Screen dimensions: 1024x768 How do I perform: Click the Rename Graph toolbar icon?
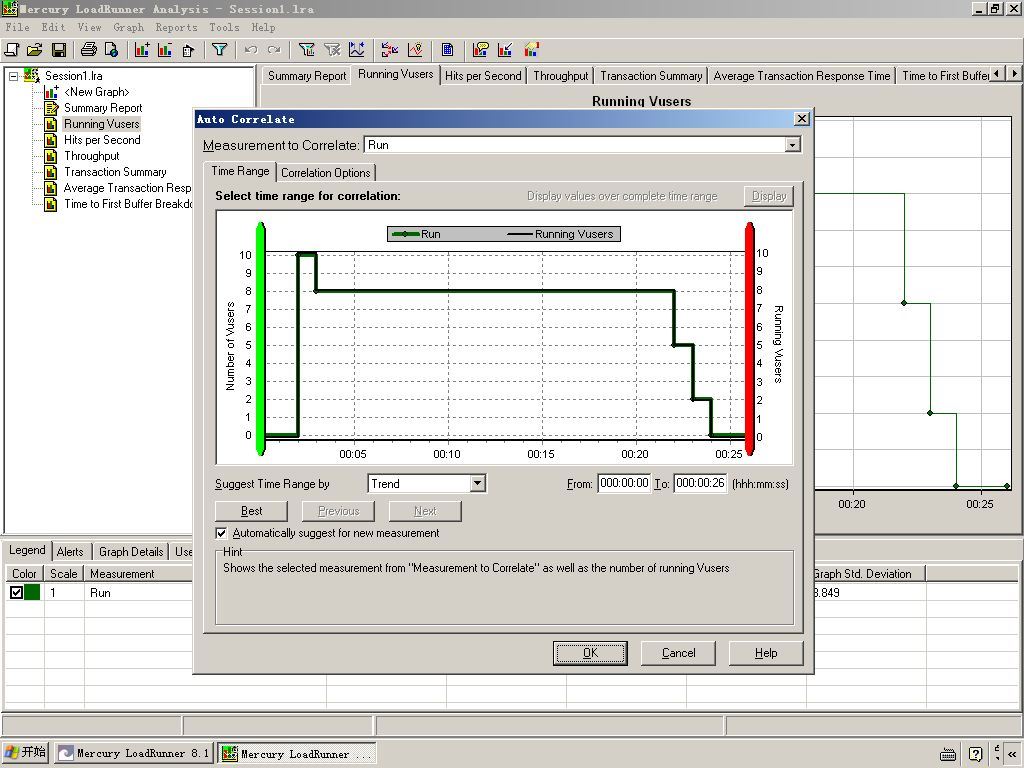click(x=188, y=50)
